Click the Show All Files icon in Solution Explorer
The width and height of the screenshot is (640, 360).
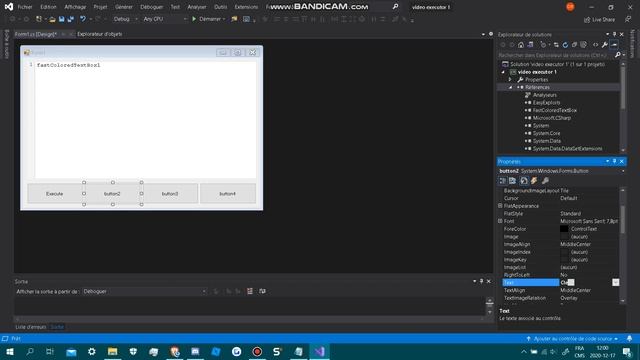point(584,45)
